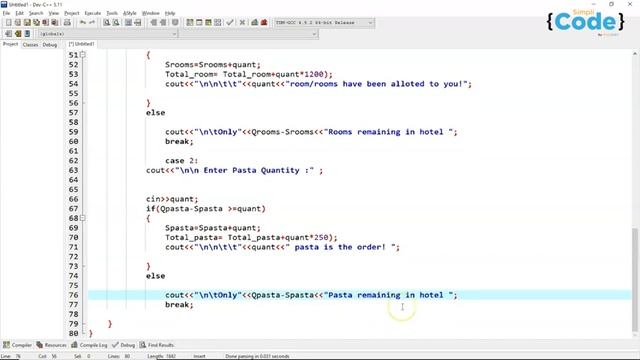The height and width of the screenshot is (360, 640).
Task: Click the red Delete Profiling Information icon
Action: point(264,22)
